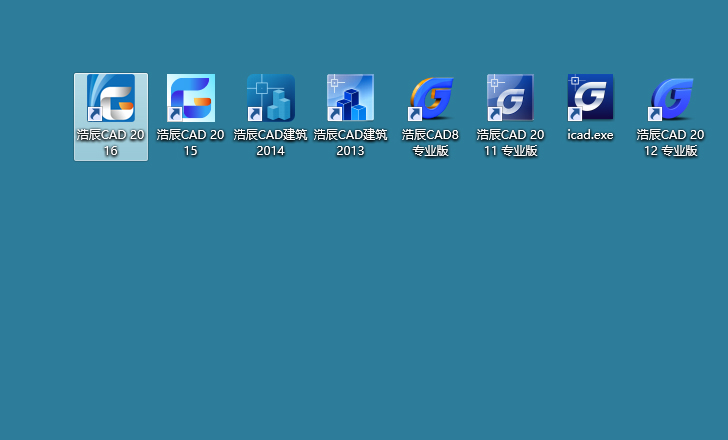This screenshot has height=440, width=728.
Task: Click the label text "浩辰CAD 20 15"
Action: click(x=190, y=142)
